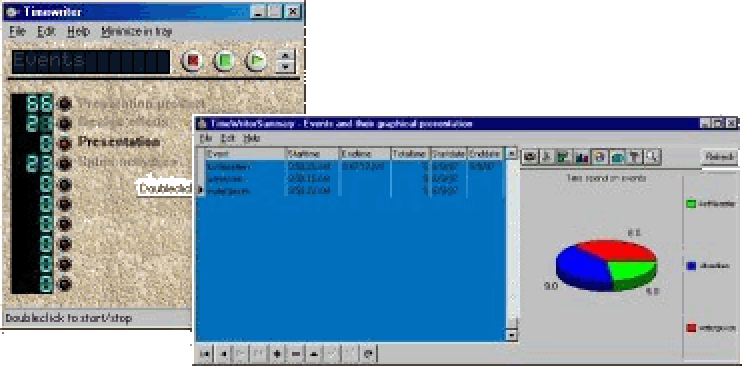Click the down arrow of the Events stepper

[x=285, y=67]
